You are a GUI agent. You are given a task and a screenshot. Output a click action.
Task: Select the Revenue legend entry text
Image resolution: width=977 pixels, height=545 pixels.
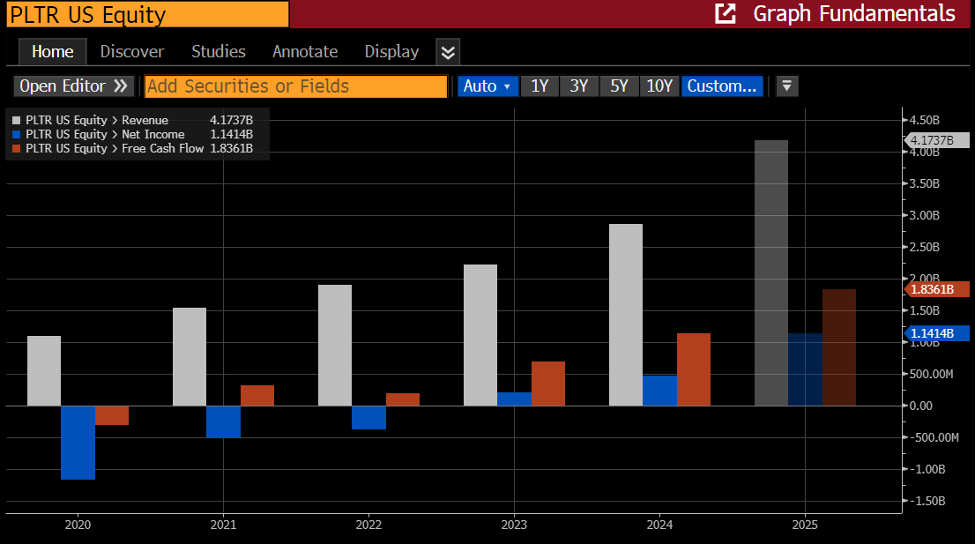[x=97, y=120]
